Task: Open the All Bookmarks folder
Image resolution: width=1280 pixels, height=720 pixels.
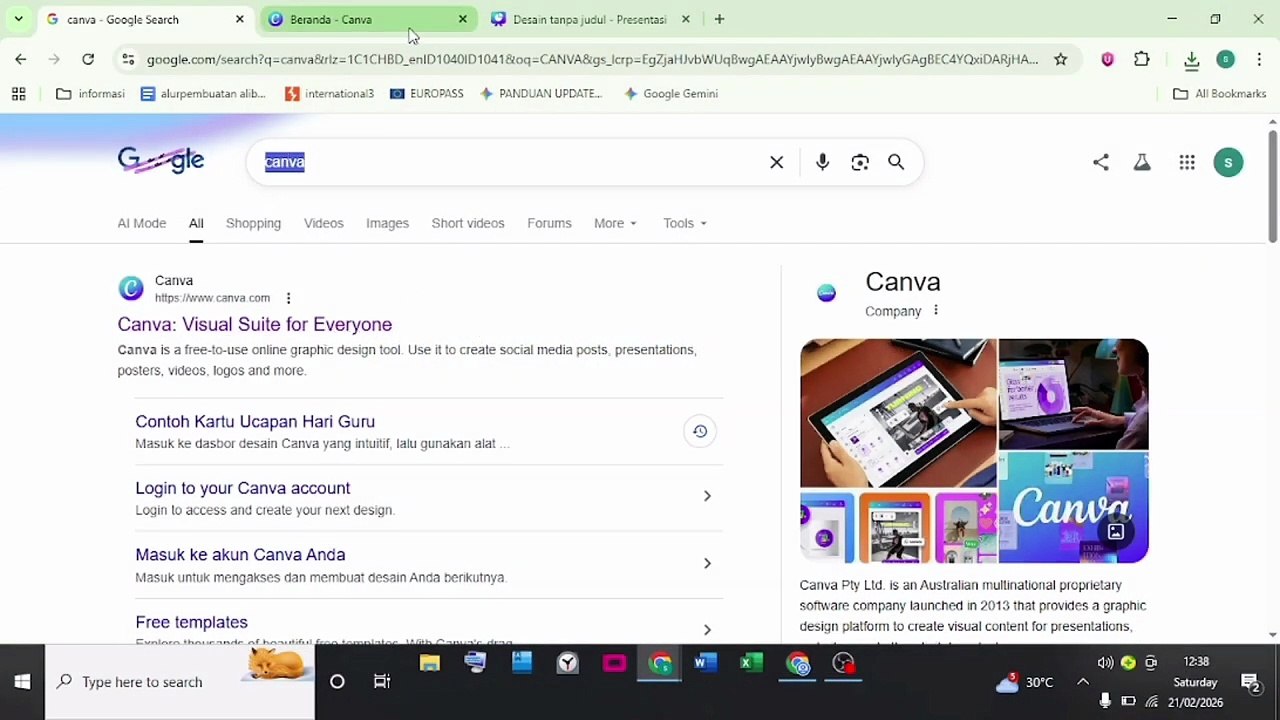Action: [x=1219, y=94]
